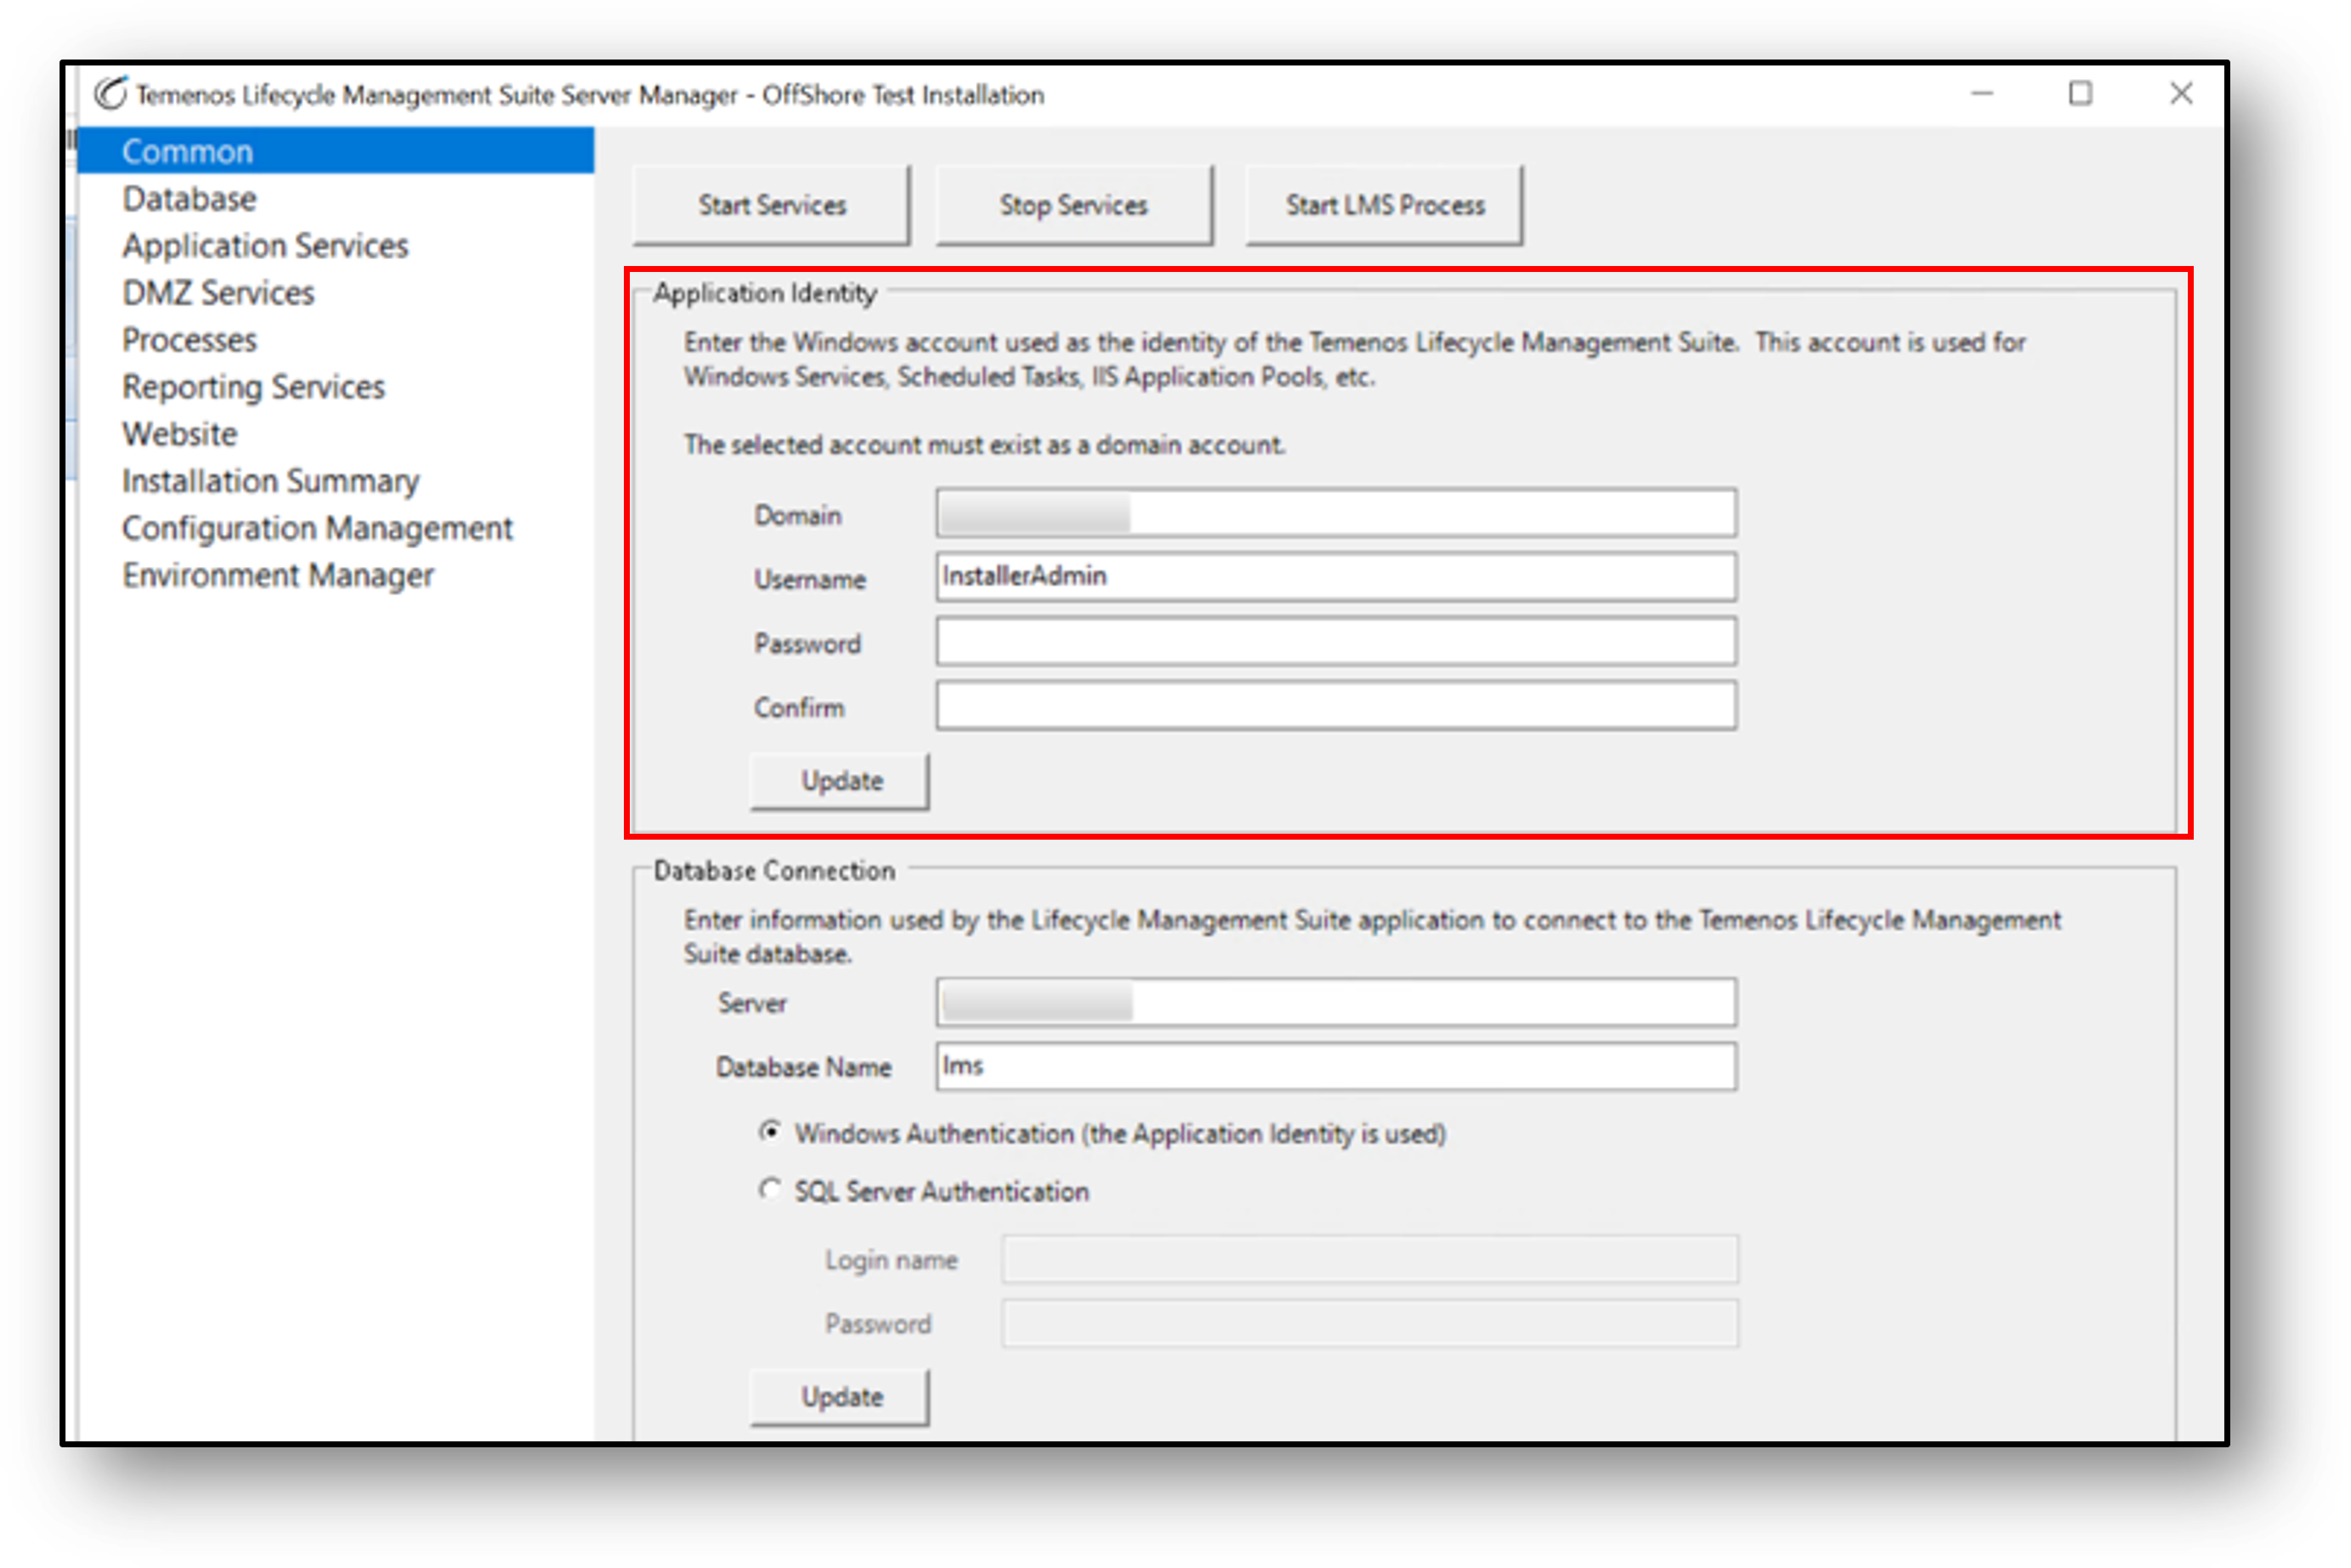View Installation Summary
The image size is (2351, 1568).
270,481
